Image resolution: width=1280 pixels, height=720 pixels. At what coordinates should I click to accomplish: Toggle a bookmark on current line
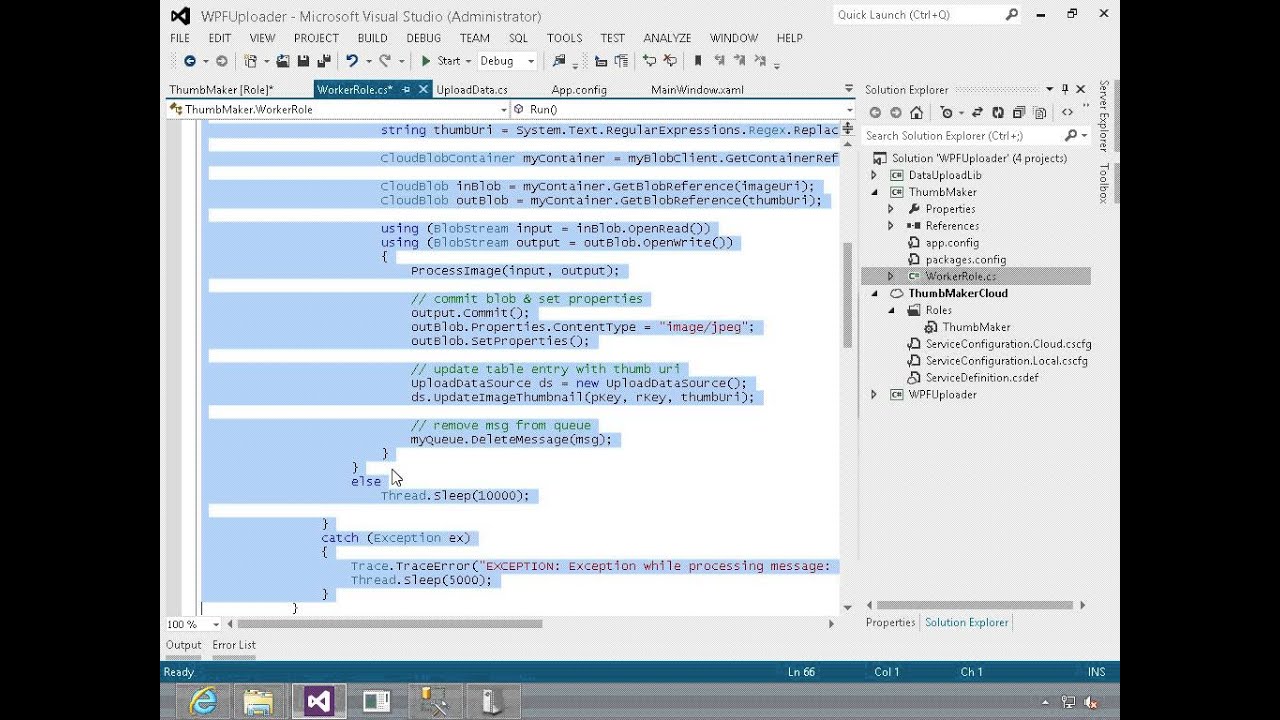tap(698, 61)
